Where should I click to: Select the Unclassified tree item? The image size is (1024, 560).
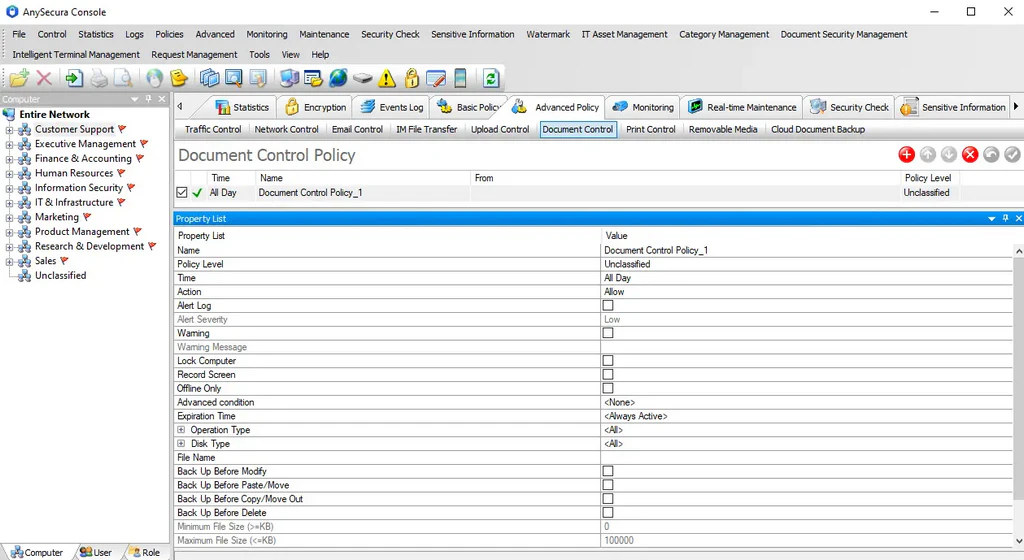click(x=60, y=275)
